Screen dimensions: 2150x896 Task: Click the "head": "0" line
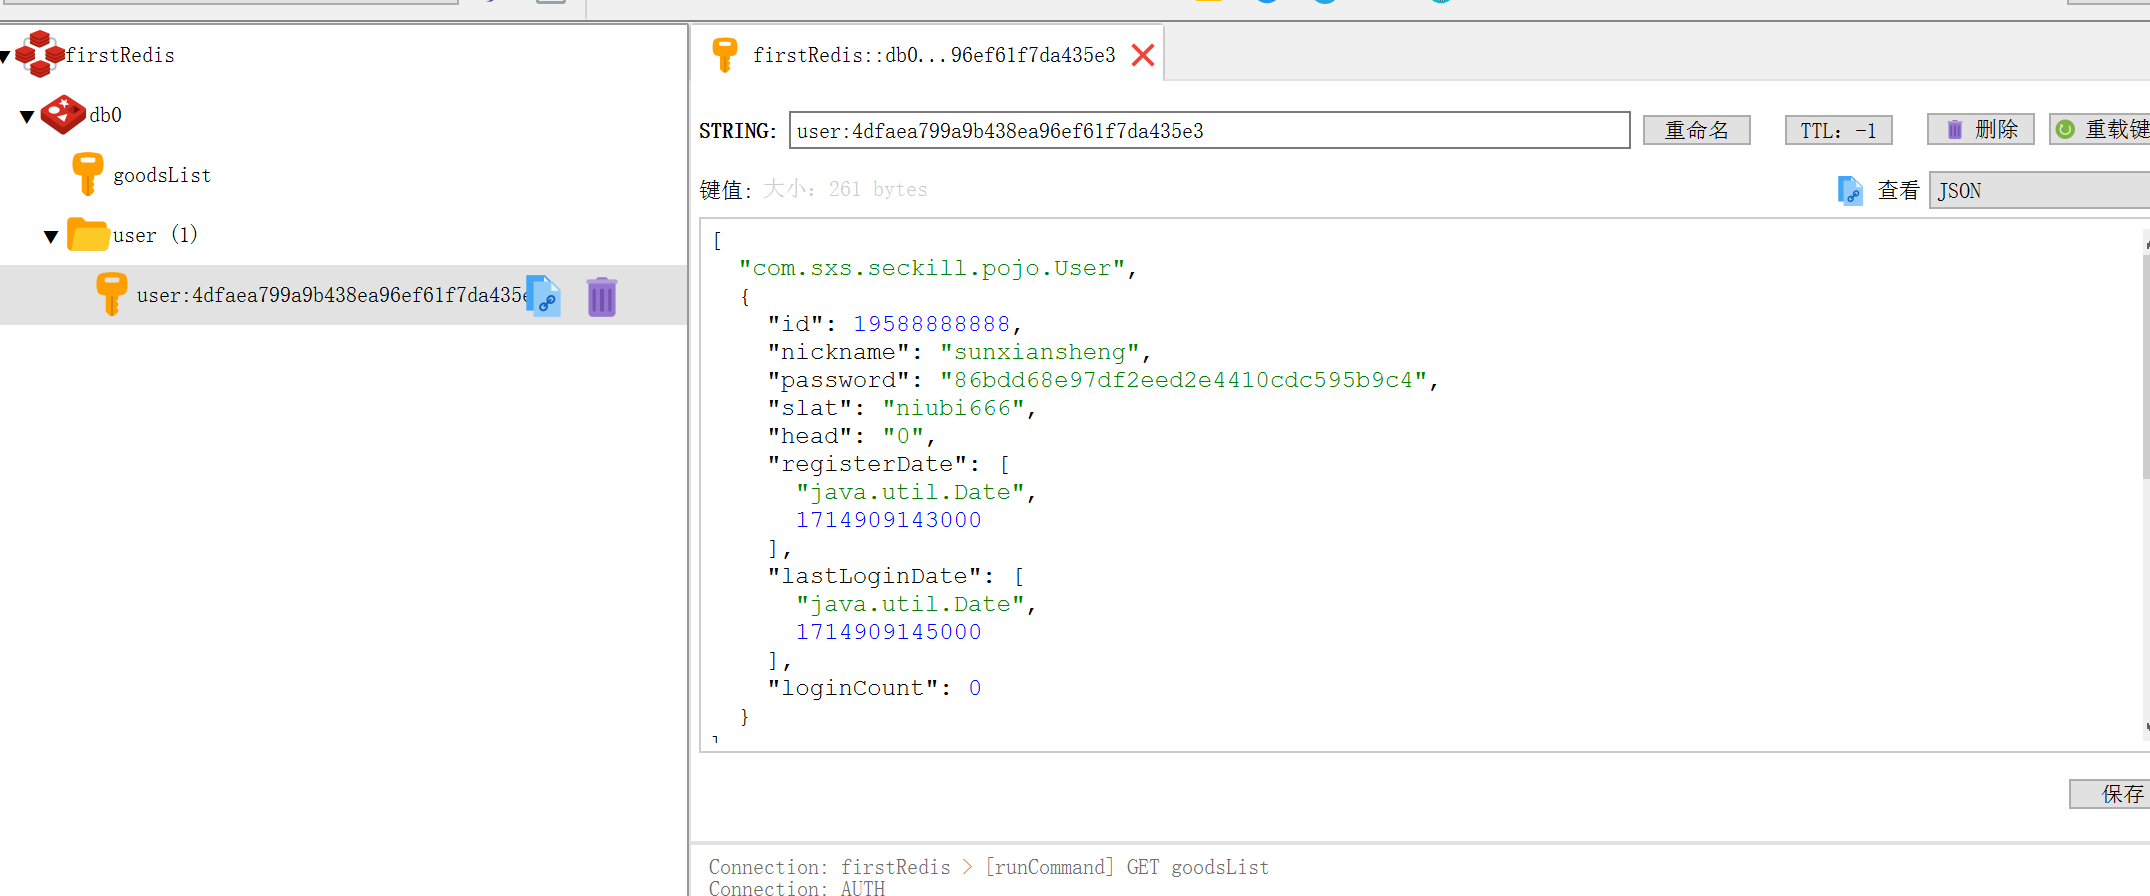pos(850,436)
